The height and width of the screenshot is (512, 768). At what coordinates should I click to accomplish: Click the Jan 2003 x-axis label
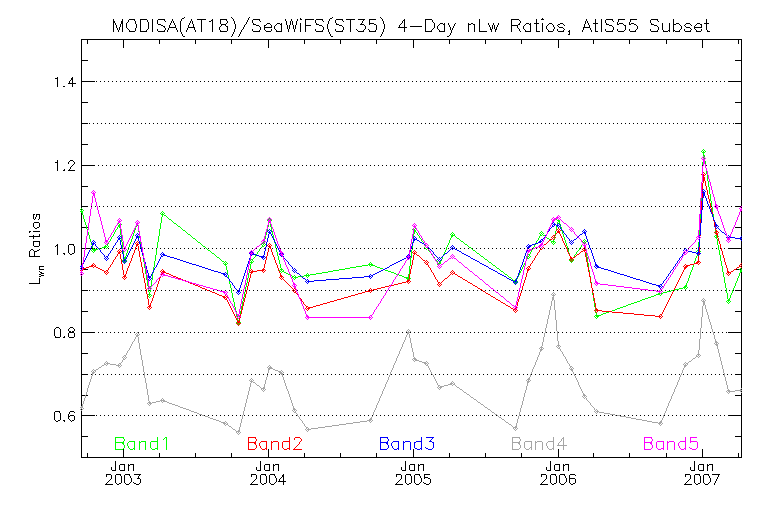pos(123,473)
